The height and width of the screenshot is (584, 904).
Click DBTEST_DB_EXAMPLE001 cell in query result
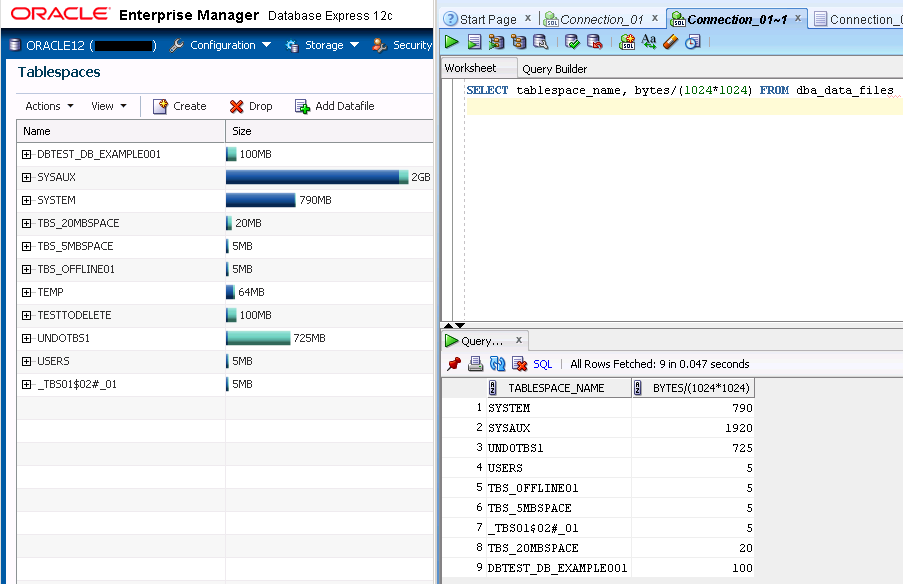[x=559, y=568]
